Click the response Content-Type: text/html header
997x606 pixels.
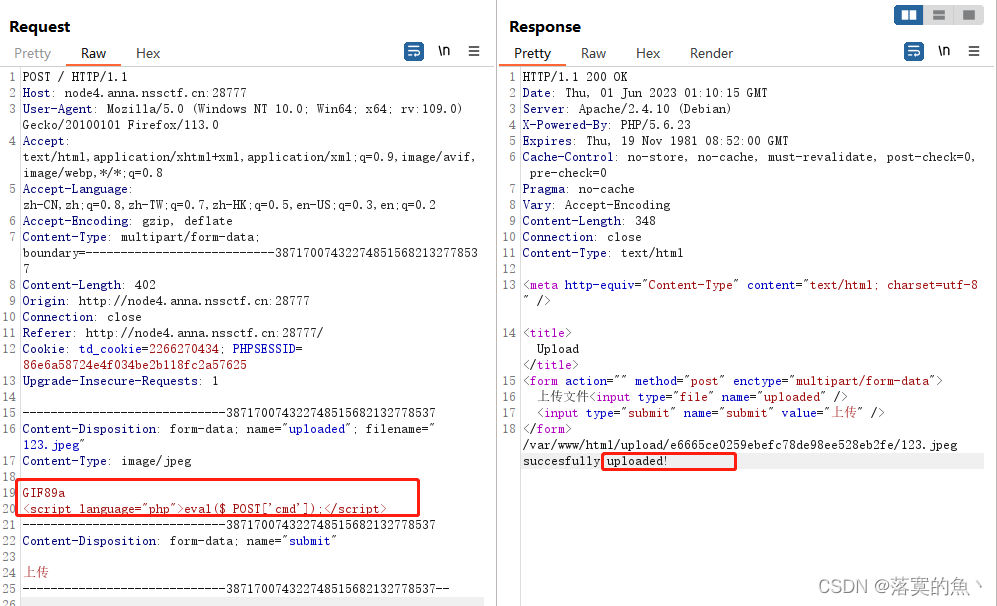(603, 253)
